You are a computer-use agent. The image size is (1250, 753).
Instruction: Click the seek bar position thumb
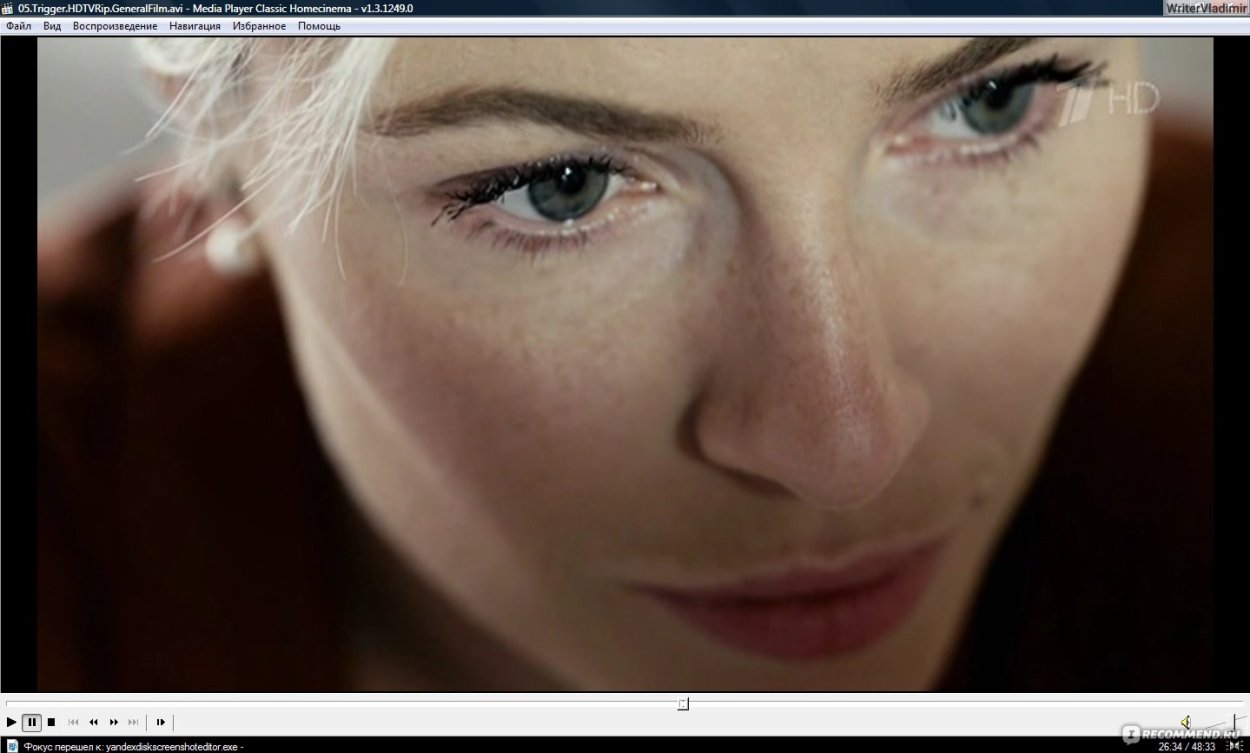pyautogui.click(x=683, y=704)
